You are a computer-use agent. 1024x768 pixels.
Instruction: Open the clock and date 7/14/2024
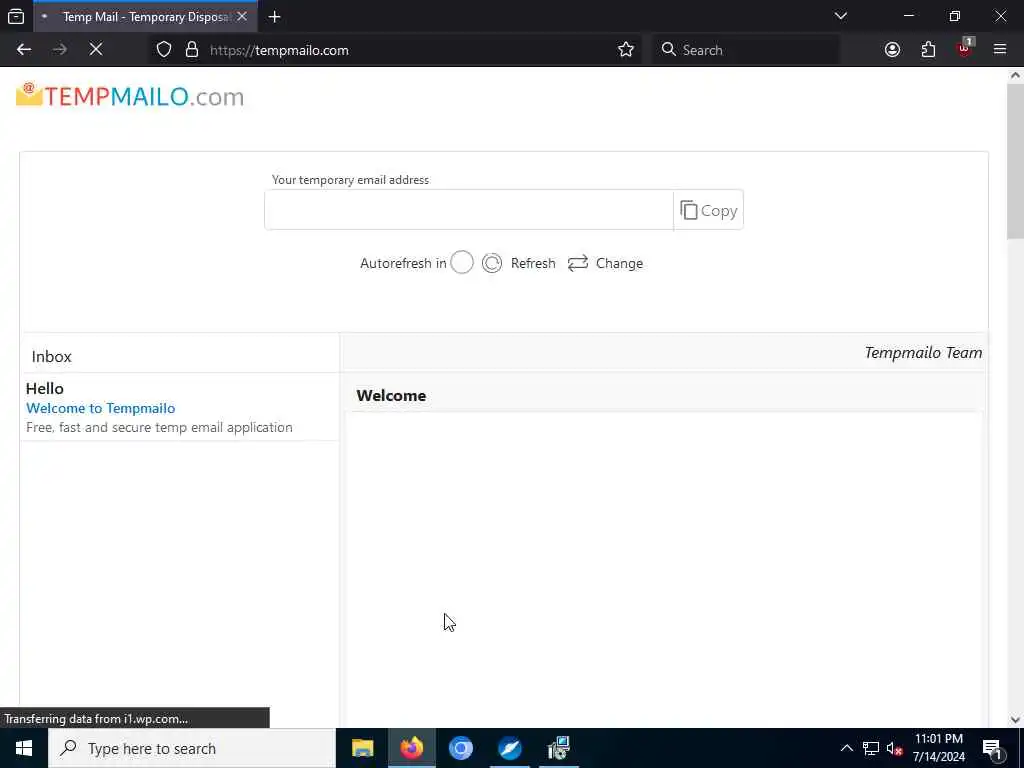[x=938, y=748]
